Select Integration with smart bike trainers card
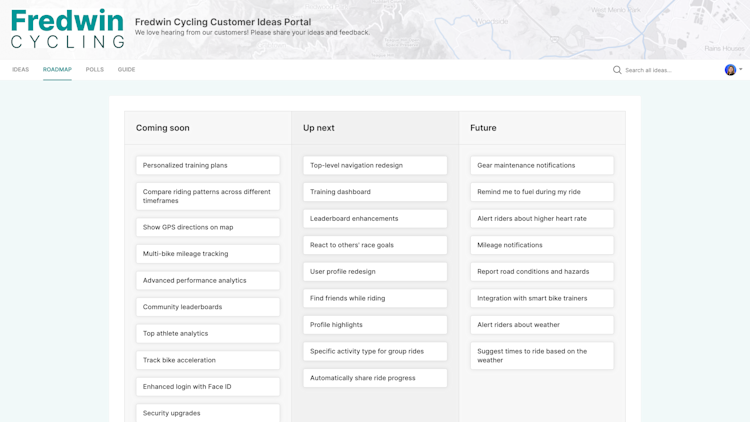This screenshot has width=750, height=422. (542, 298)
